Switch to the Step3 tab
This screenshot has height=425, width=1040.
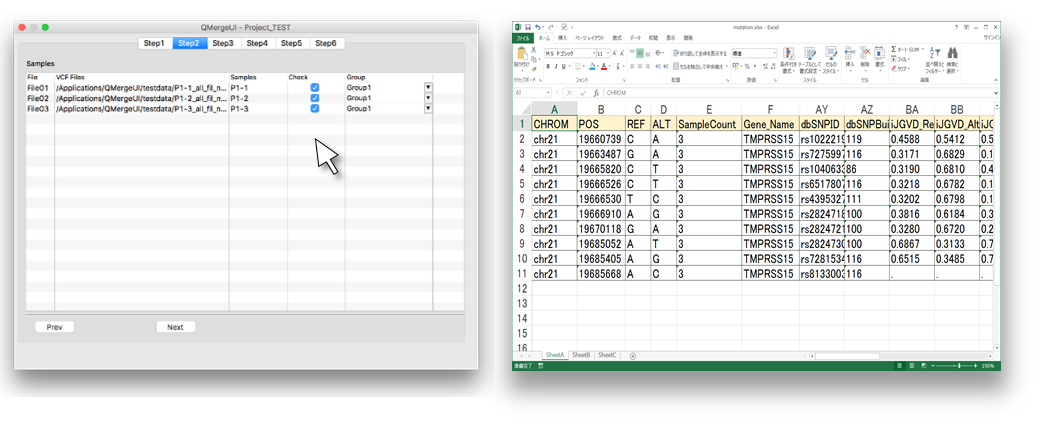point(223,43)
